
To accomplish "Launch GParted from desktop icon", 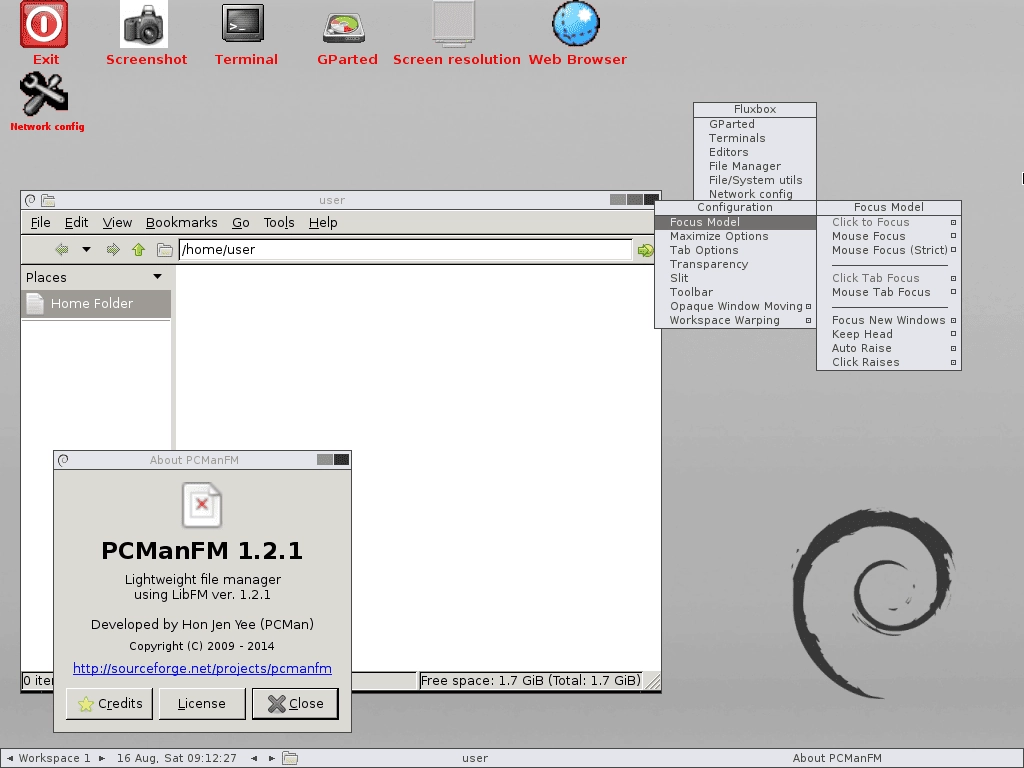I will point(344,28).
